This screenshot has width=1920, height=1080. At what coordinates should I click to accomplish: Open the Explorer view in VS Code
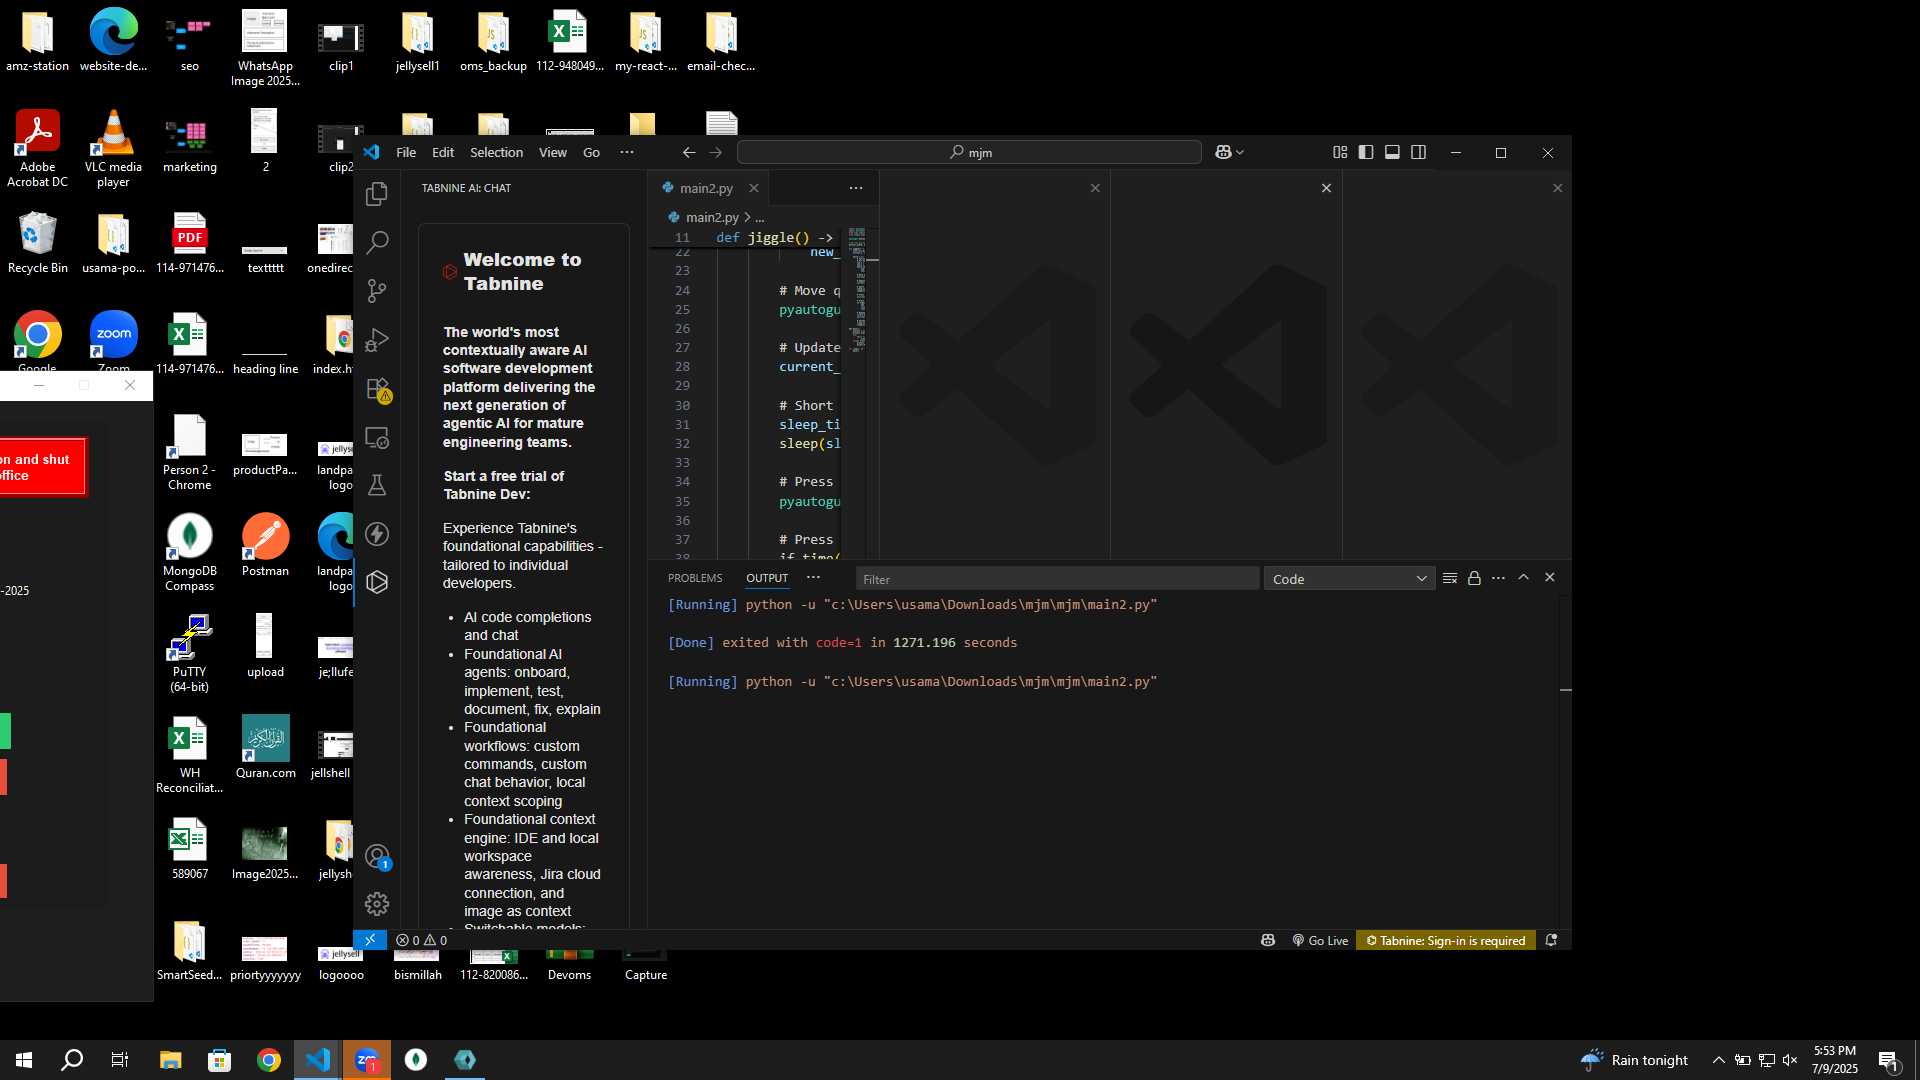[x=377, y=194]
